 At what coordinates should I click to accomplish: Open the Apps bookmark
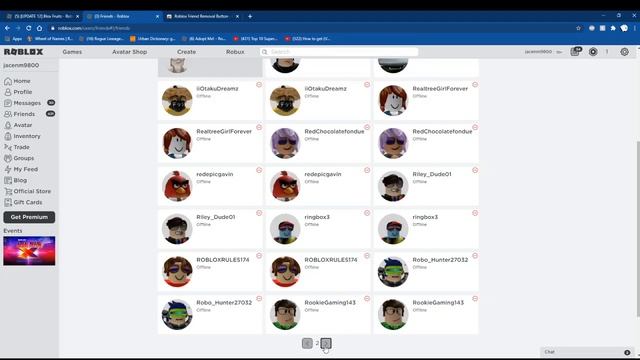(13, 39)
